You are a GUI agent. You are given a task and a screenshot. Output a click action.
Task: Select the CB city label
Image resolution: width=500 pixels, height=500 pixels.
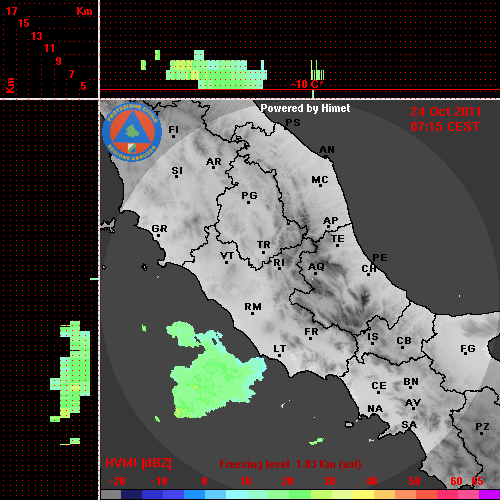[x=404, y=341]
